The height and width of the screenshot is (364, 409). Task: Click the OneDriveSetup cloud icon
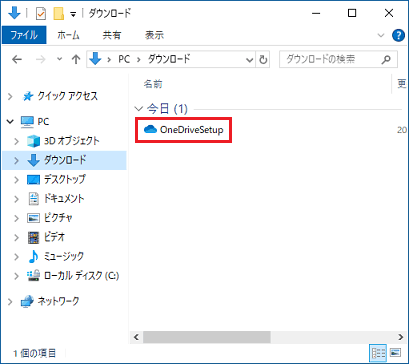151,129
